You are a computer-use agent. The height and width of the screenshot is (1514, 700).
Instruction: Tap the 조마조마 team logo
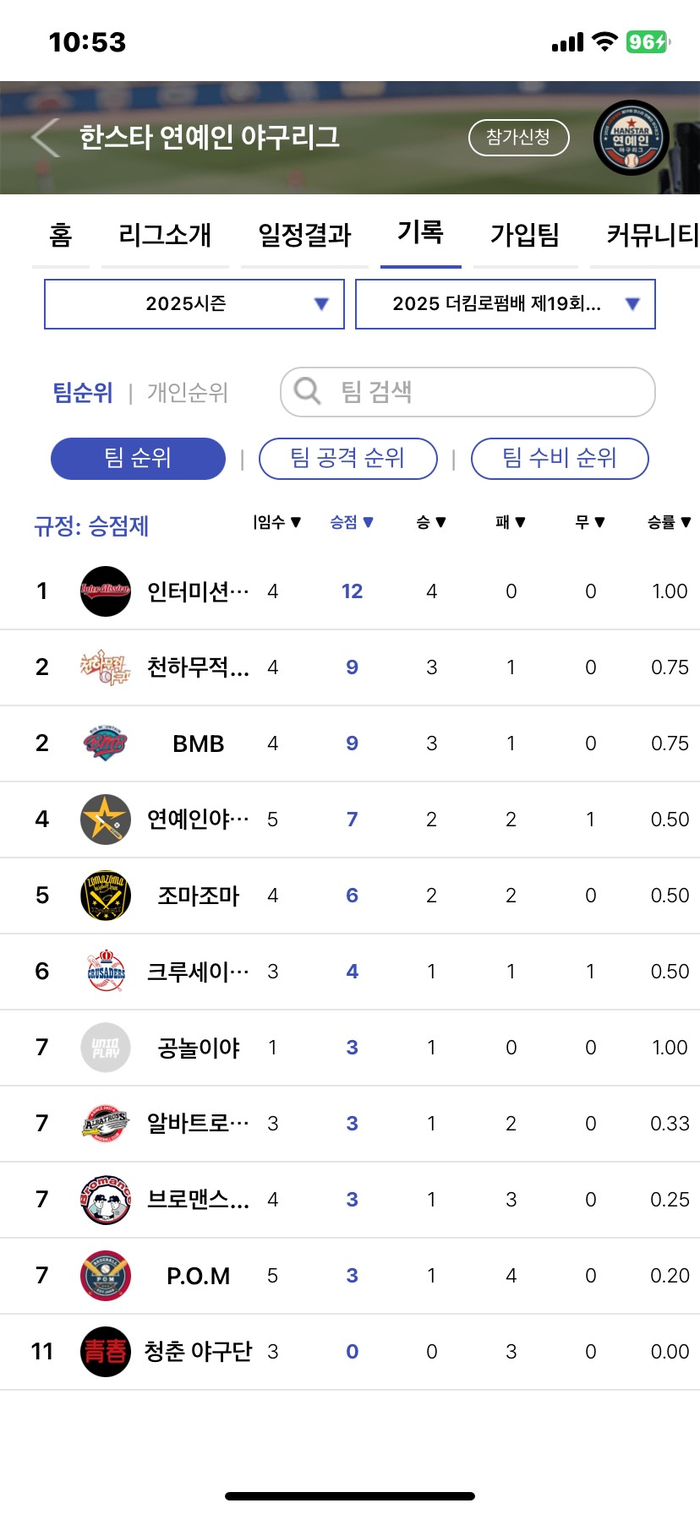tap(105, 896)
